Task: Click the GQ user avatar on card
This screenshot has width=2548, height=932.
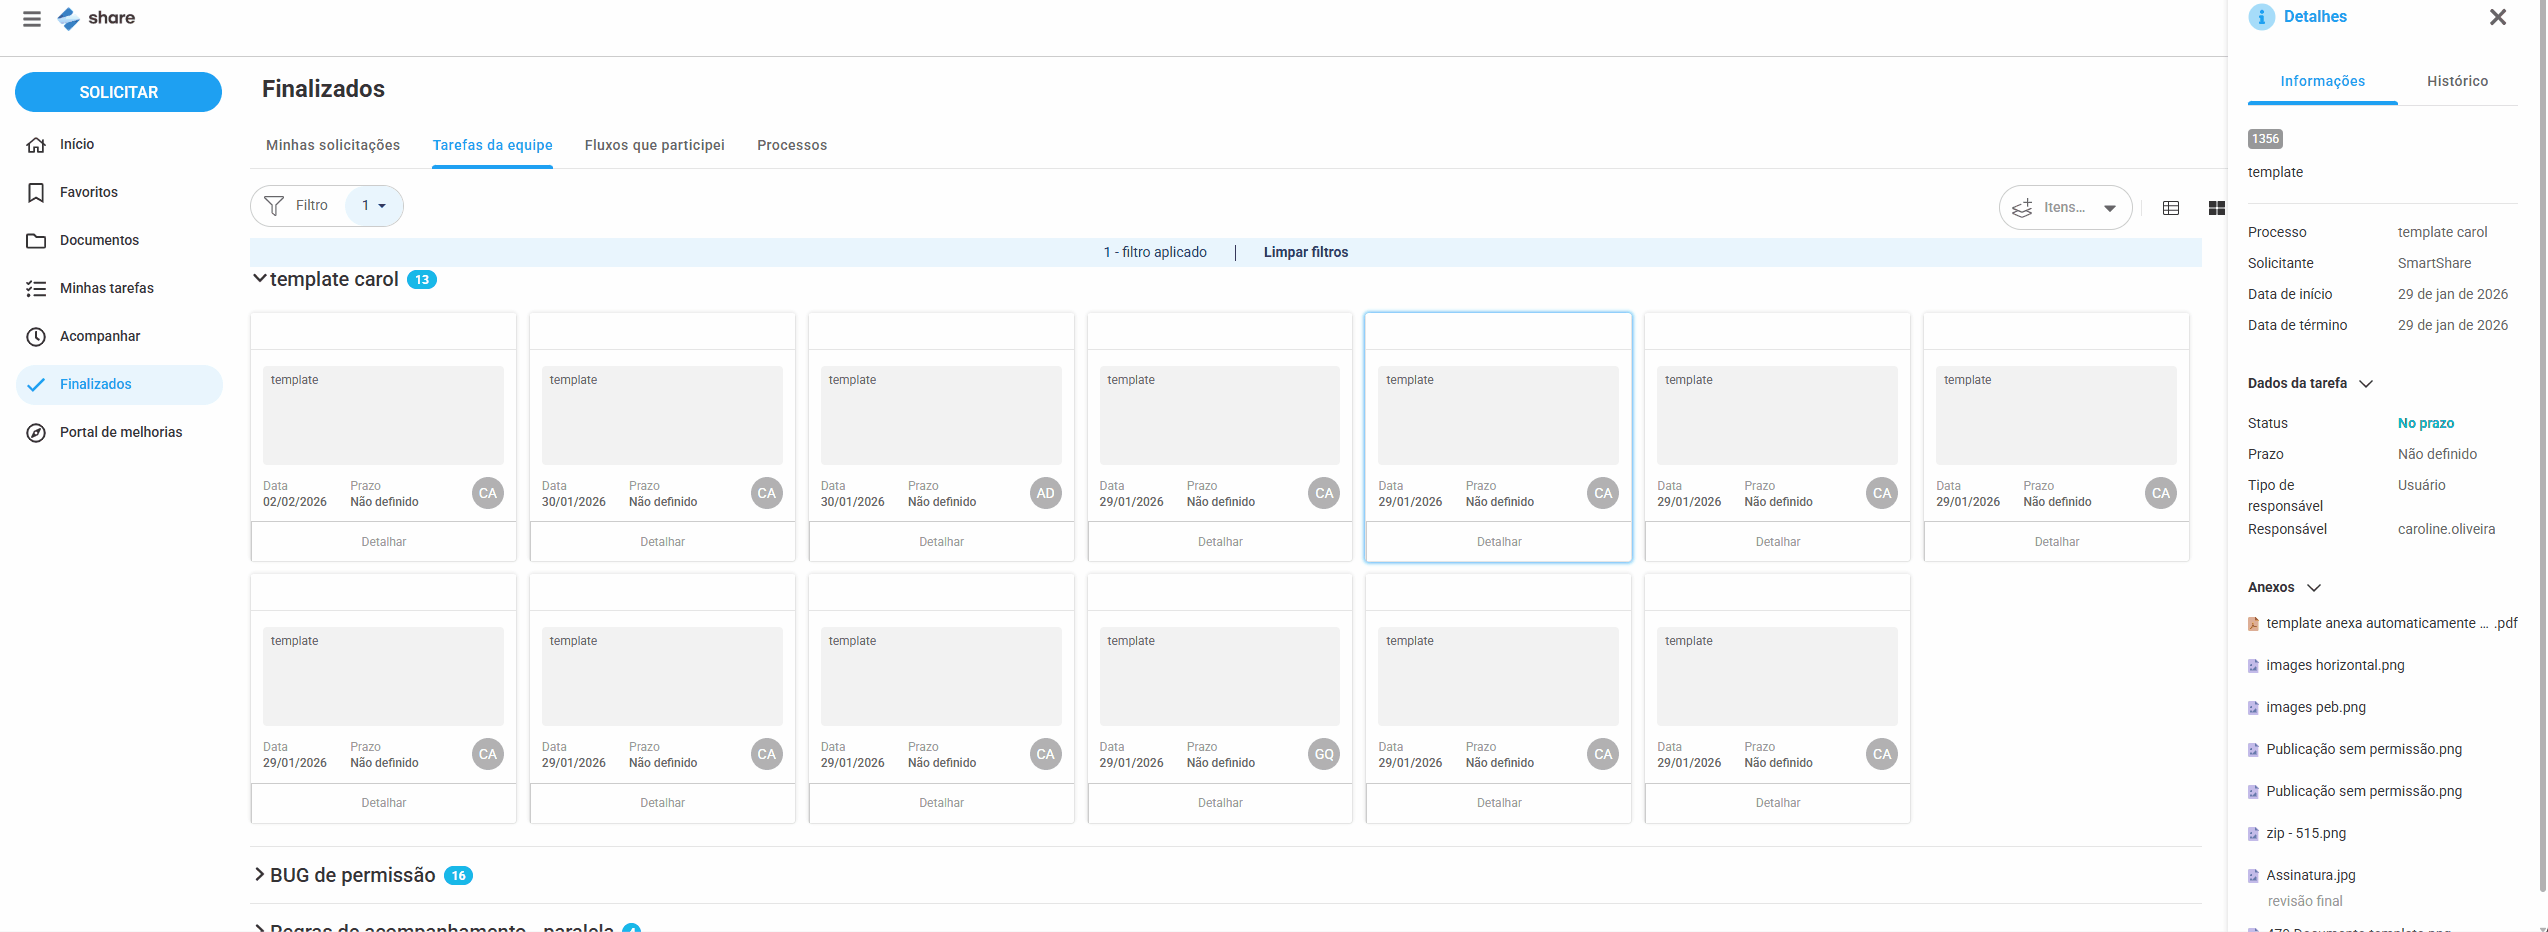Action: [1324, 754]
